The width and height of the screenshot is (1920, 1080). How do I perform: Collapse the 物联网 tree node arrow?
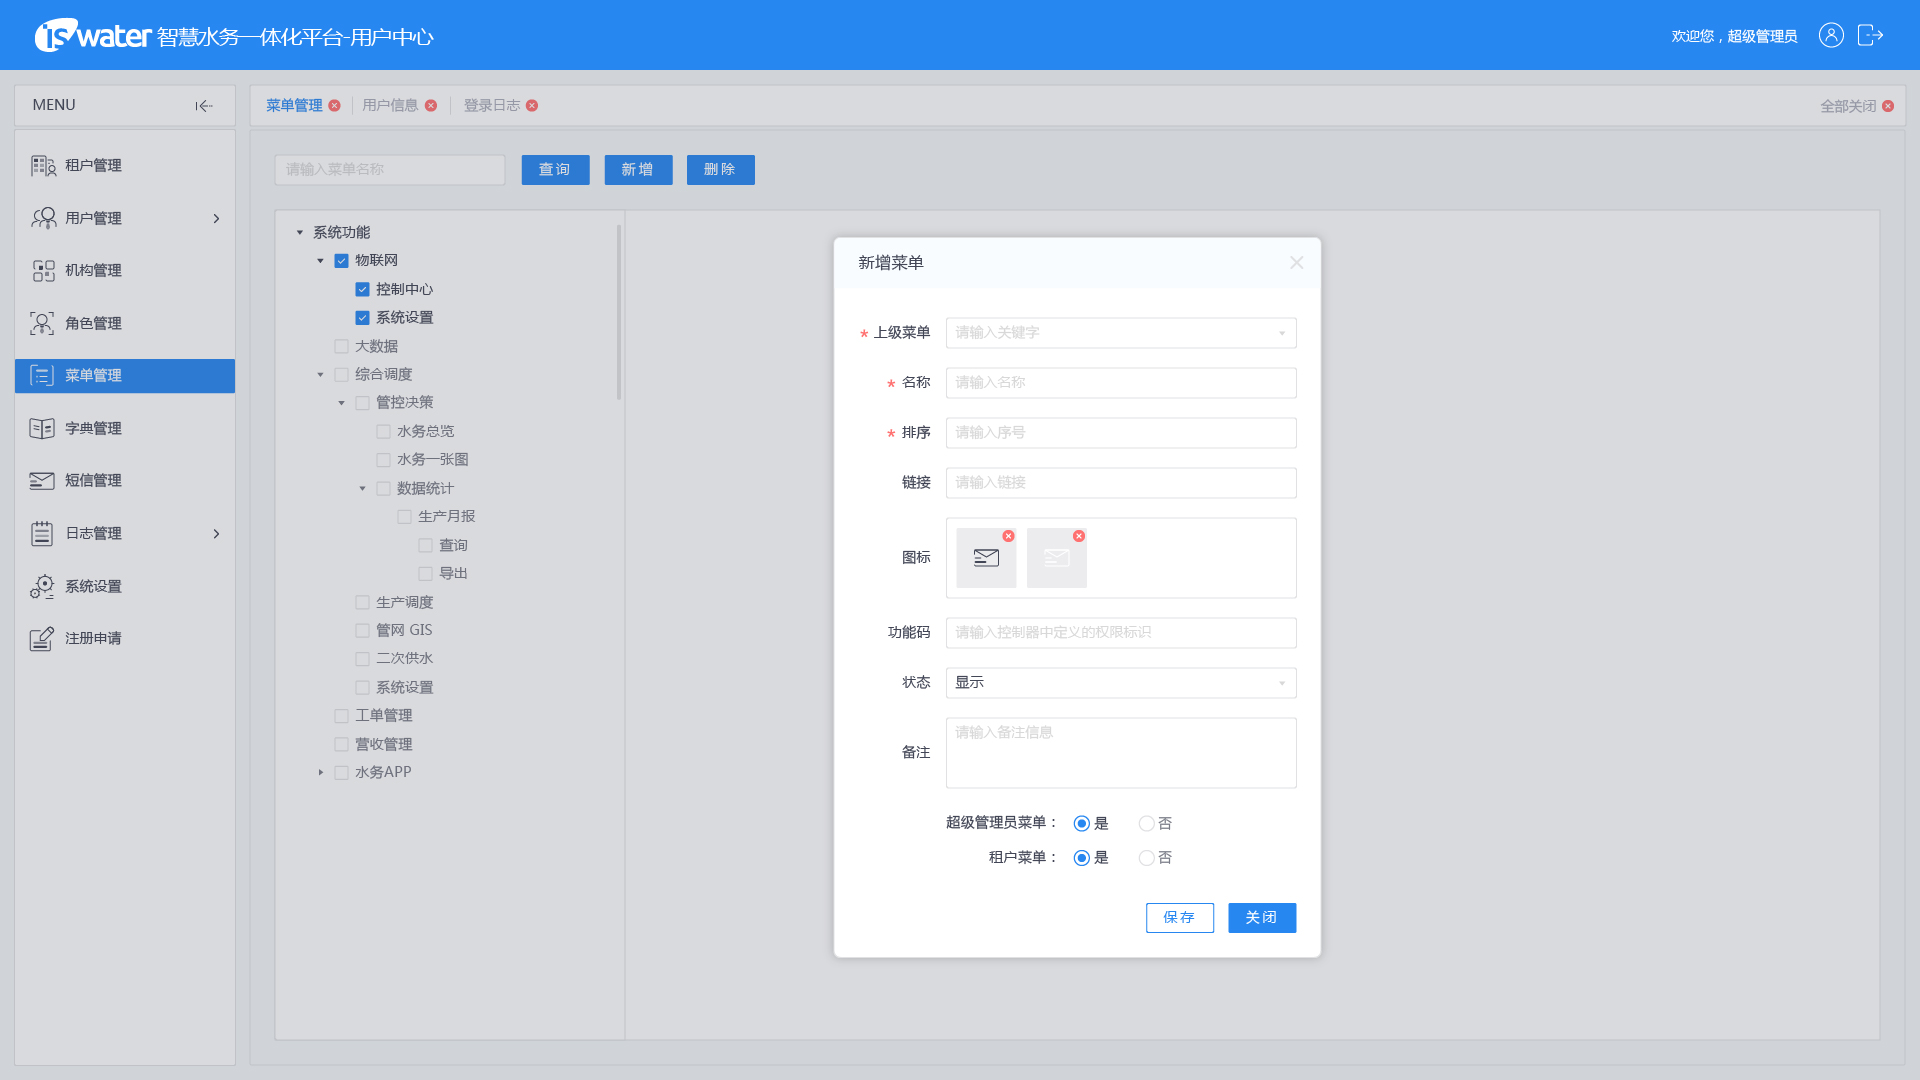pyautogui.click(x=320, y=261)
